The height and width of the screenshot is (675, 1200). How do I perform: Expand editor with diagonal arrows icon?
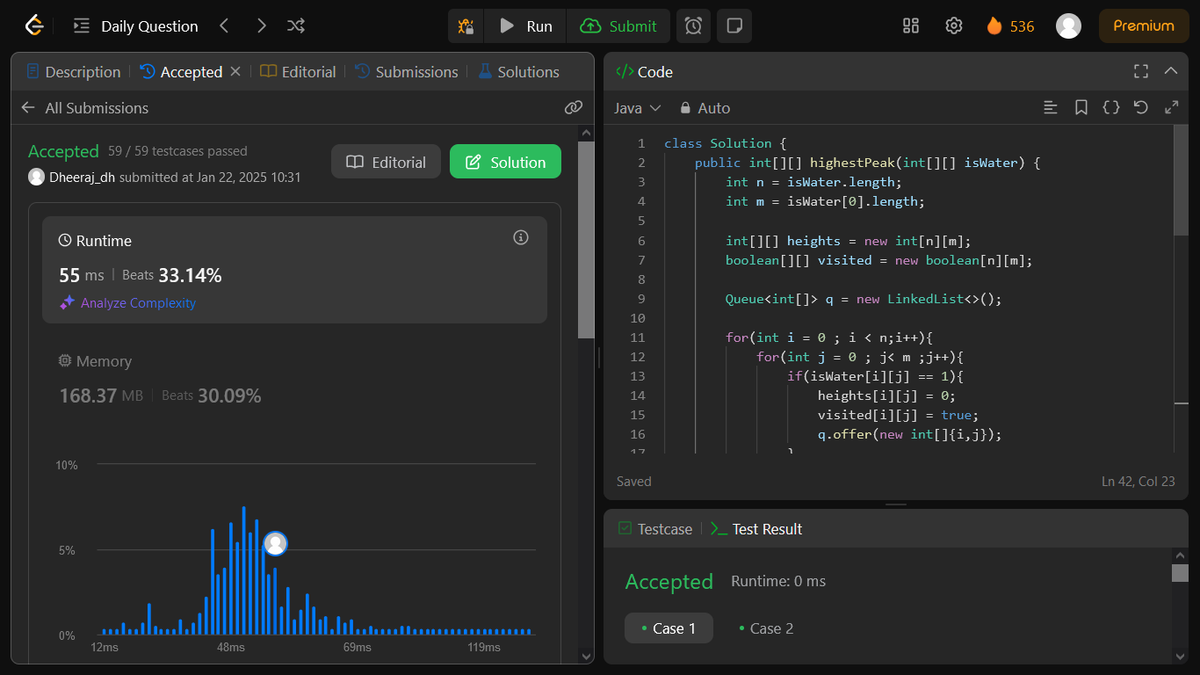(x=1171, y=108)
